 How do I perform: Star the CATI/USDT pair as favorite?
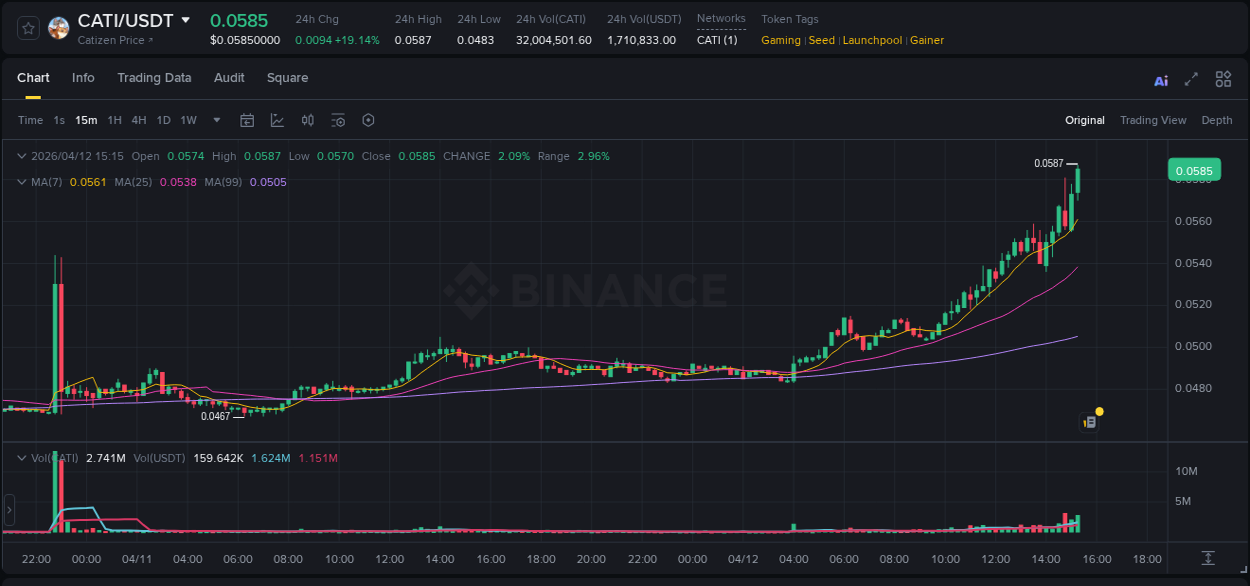[x=27, y=28]
